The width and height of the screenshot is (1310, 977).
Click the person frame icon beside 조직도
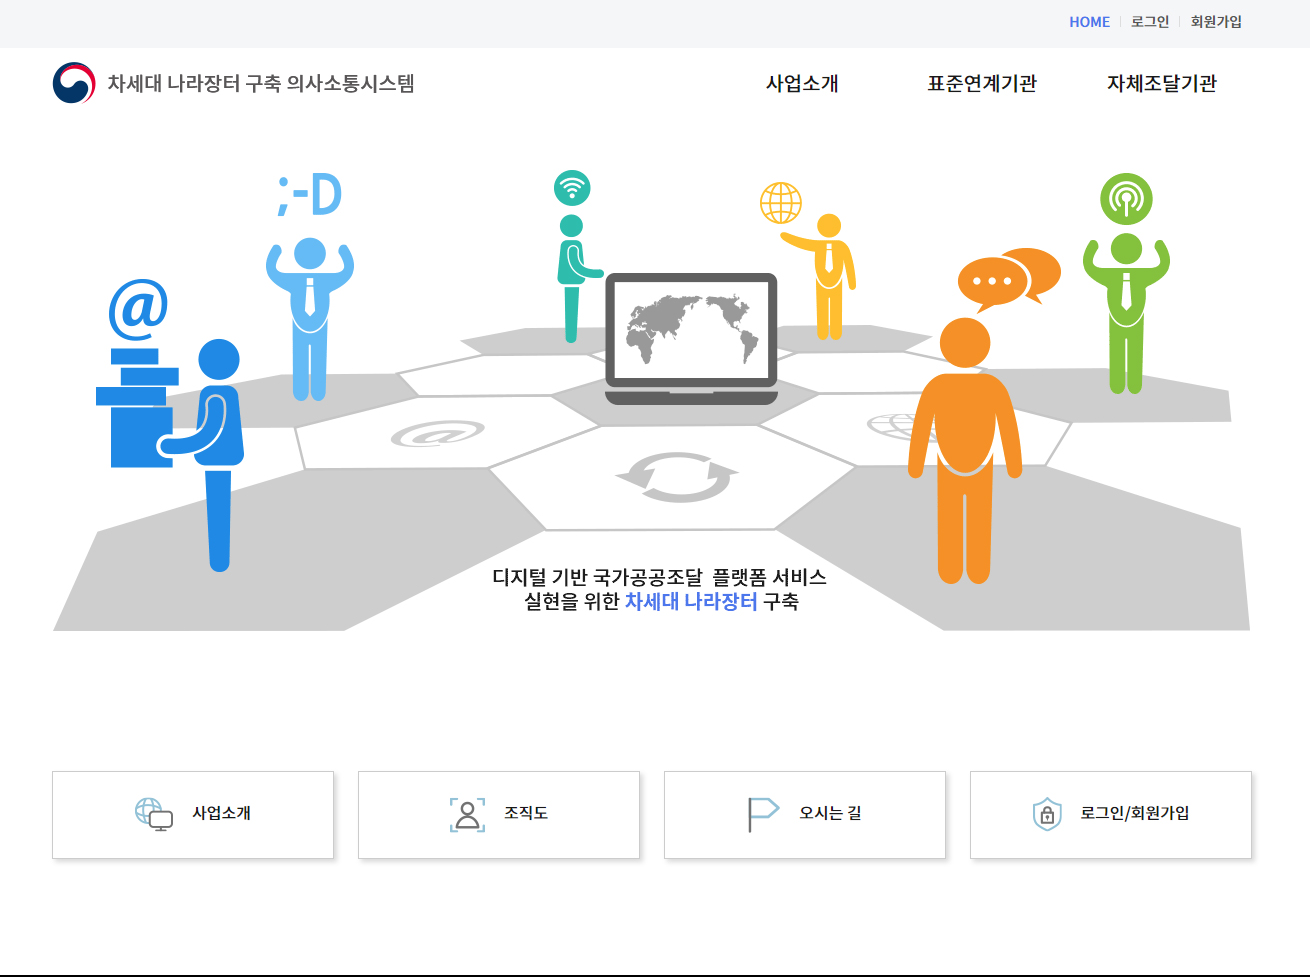467,814
